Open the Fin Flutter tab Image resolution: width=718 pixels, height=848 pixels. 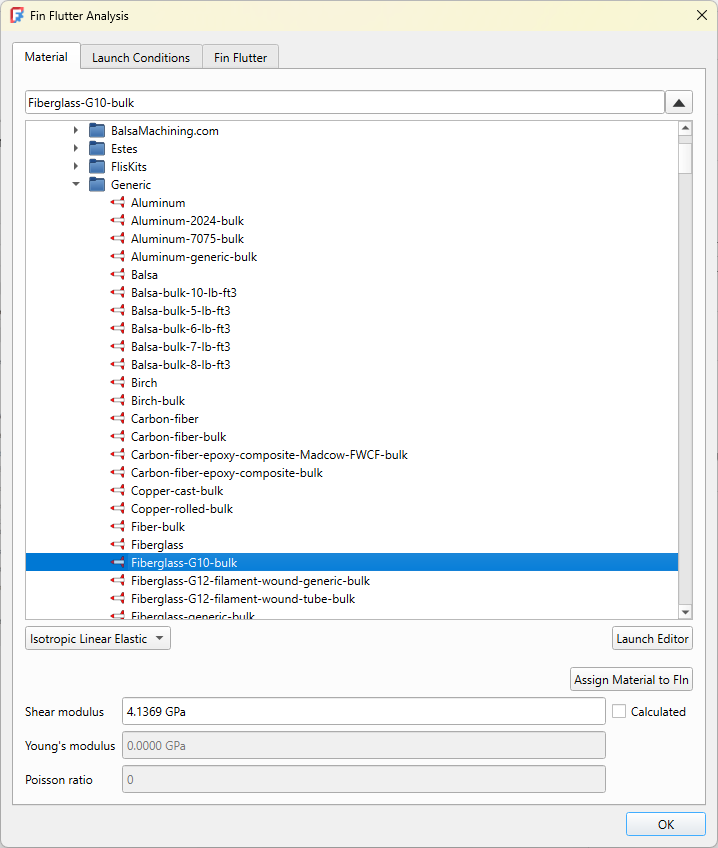click(x=241, y=57)
